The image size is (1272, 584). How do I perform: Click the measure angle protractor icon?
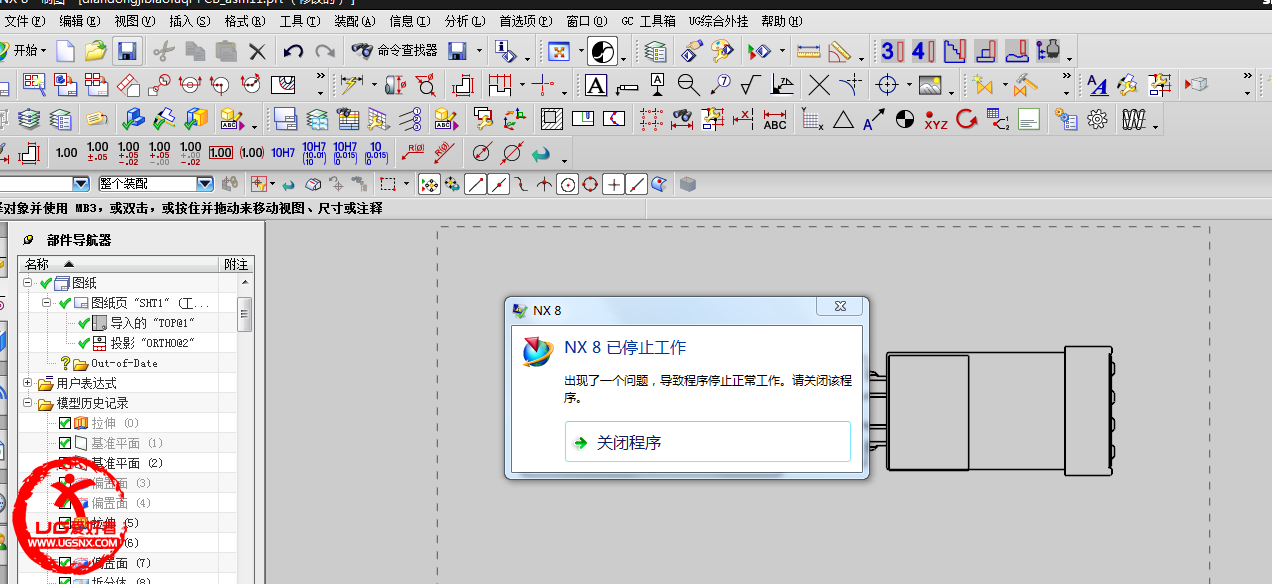click(839, 51)
